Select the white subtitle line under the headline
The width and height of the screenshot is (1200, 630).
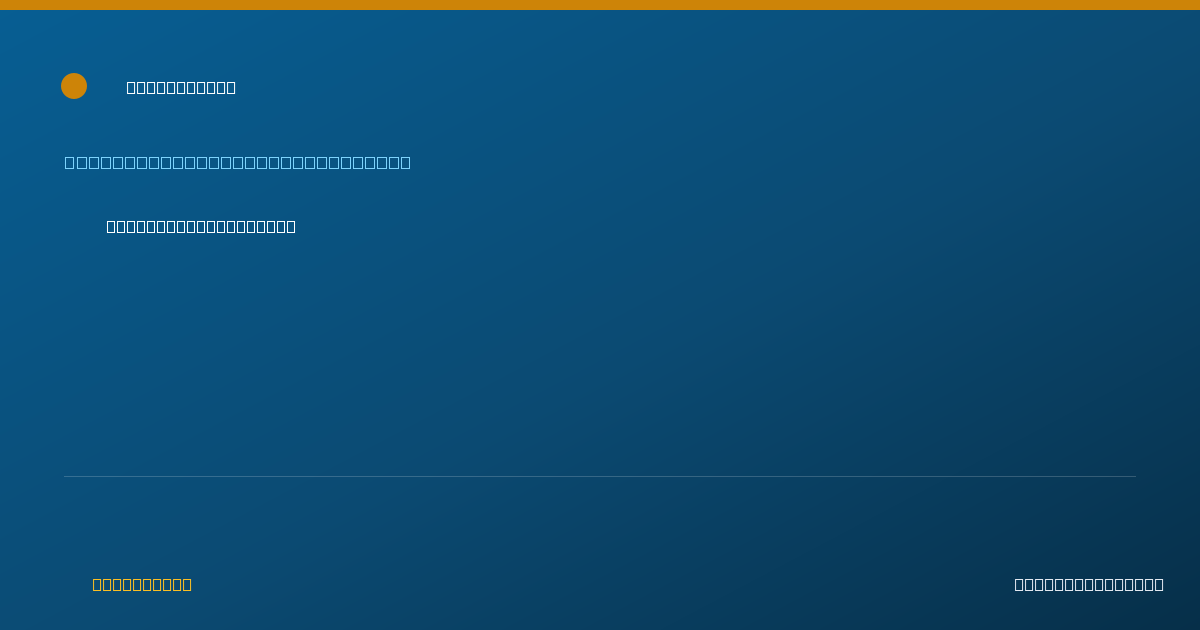tap(201, 226)
